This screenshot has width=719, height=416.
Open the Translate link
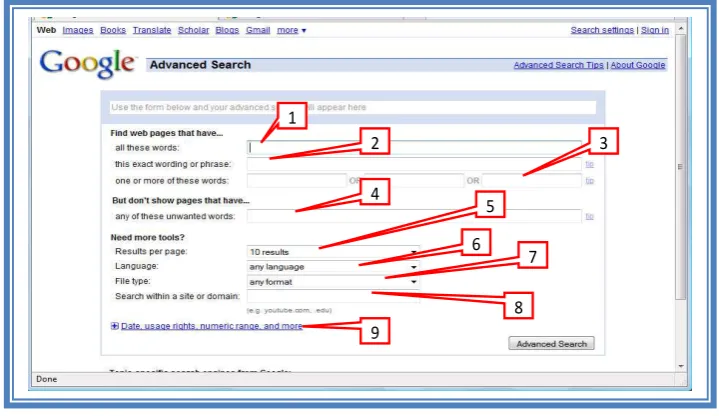coord(152,30)
